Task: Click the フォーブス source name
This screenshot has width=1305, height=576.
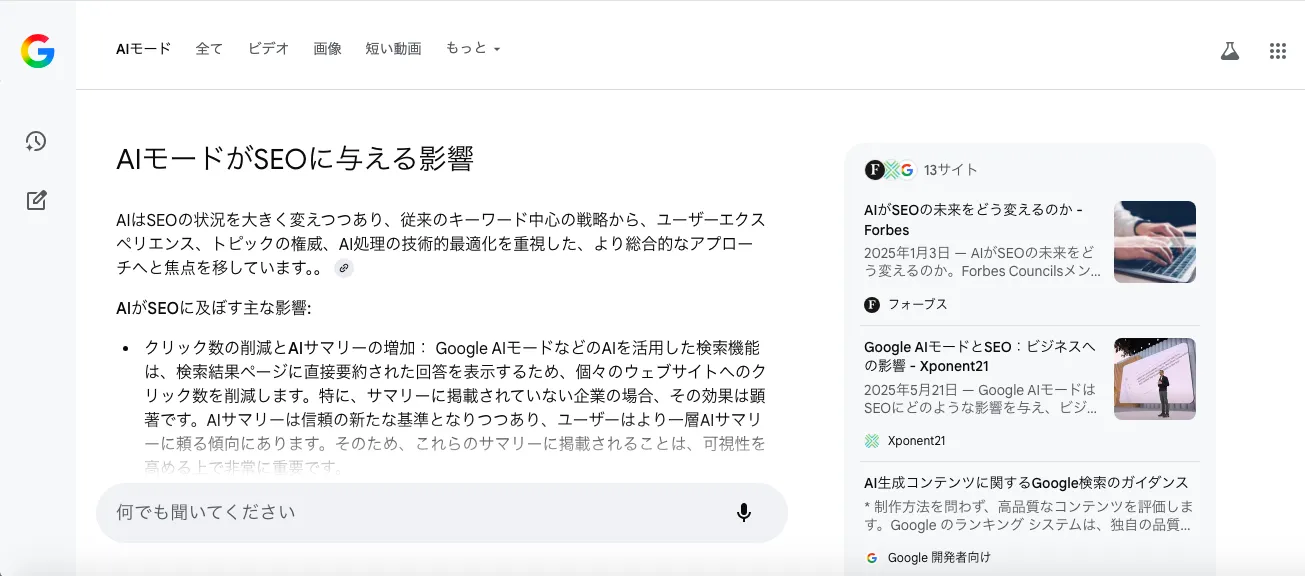Action: click(x=918, y=304)
